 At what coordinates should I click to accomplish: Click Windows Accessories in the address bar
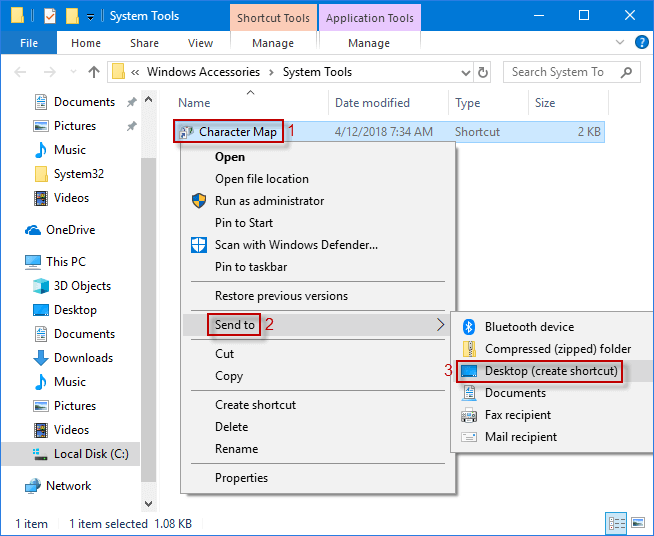coord(203,72)
